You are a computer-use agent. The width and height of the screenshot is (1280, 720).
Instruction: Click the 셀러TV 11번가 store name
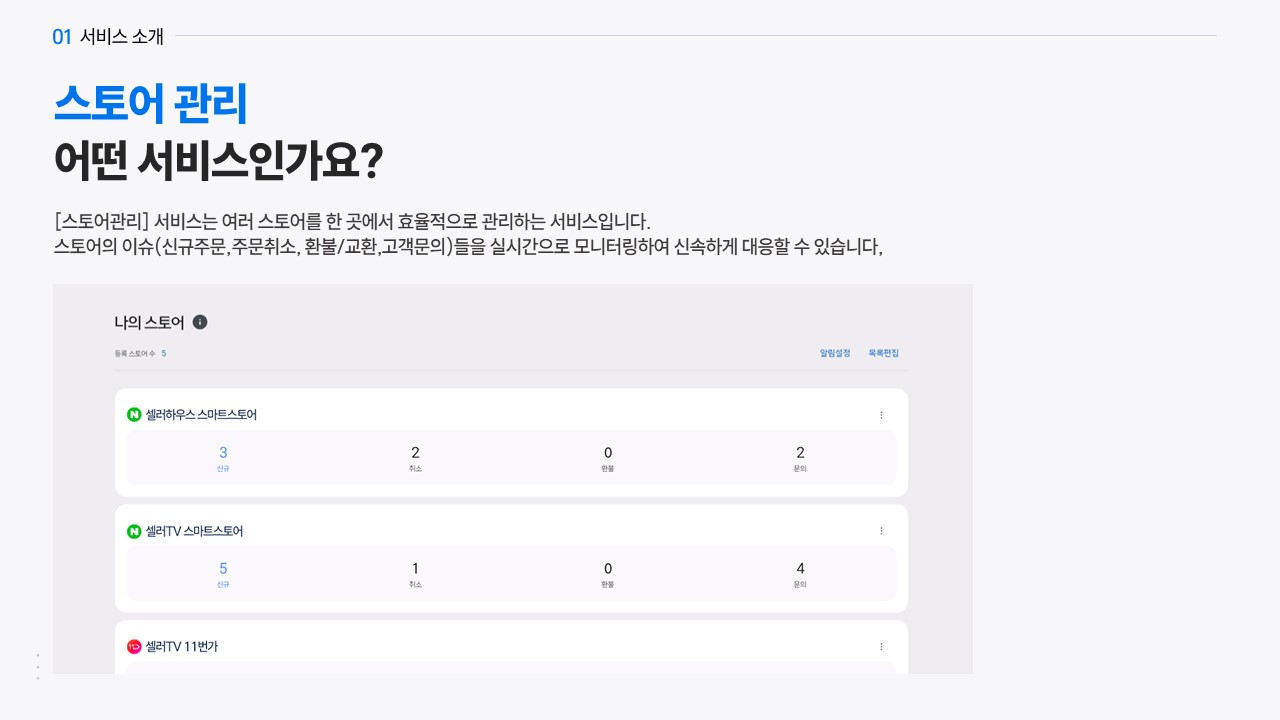[x=182, y=647]
